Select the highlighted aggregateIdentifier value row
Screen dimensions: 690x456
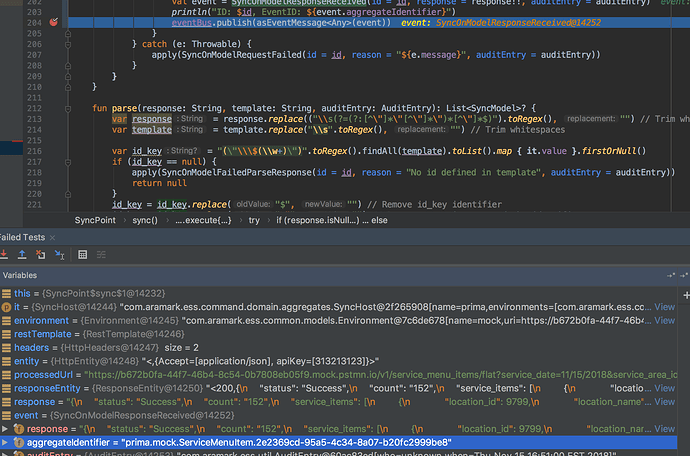338,442
